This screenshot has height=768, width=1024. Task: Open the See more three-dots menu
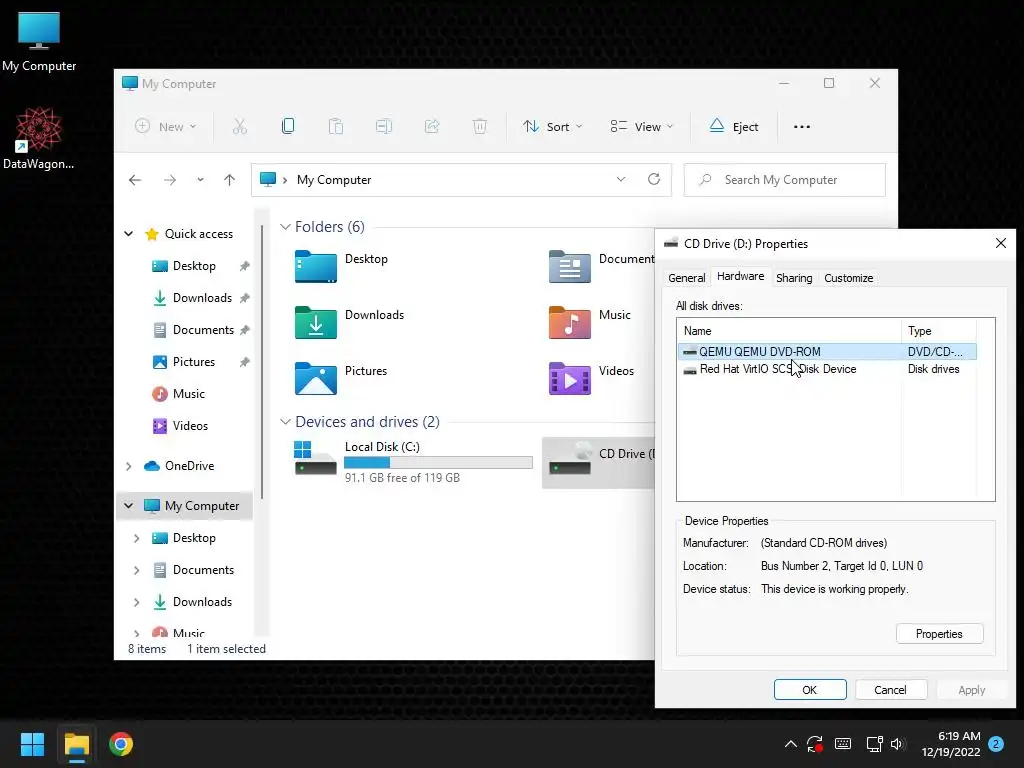802,127
